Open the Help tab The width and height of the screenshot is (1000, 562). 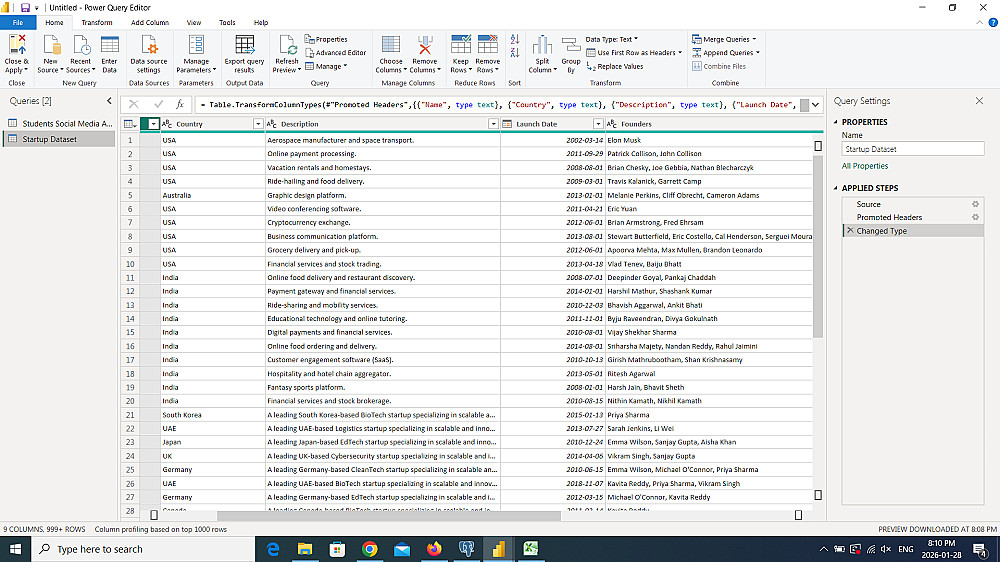pyautogui.click(x=261, y=22)
